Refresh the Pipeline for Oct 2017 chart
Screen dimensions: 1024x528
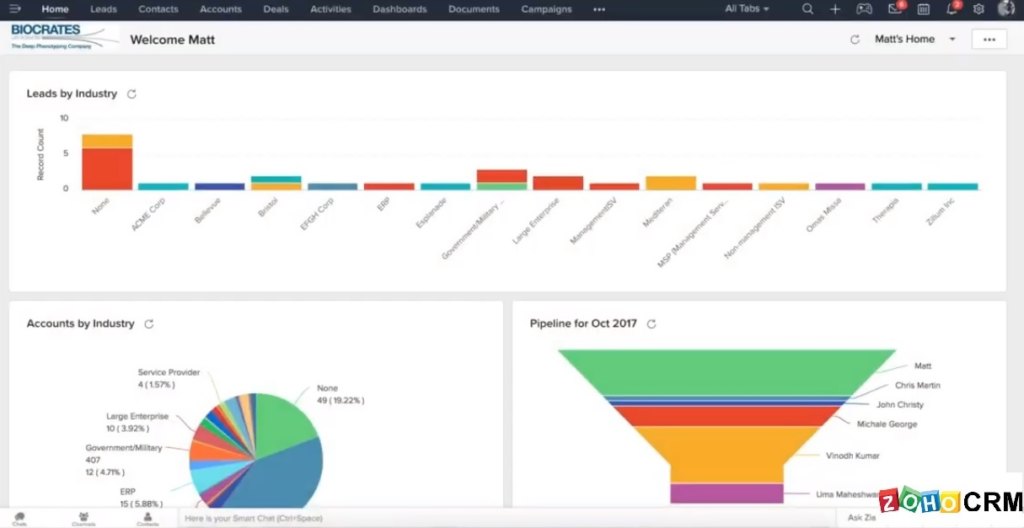[x=651, y=324]
